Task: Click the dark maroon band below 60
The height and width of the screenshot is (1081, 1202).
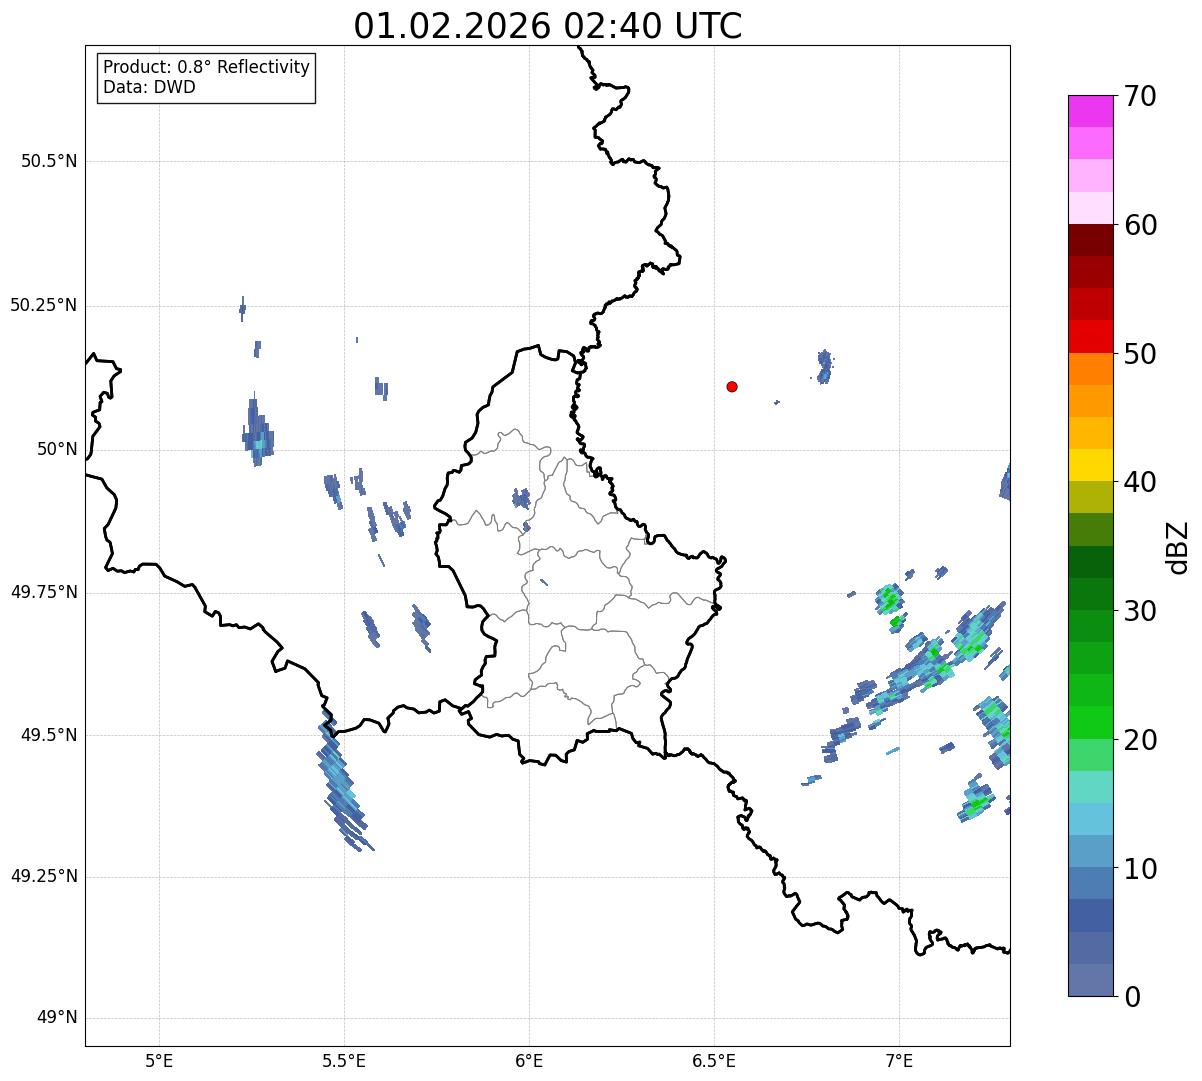Action: coord(1091,240)
